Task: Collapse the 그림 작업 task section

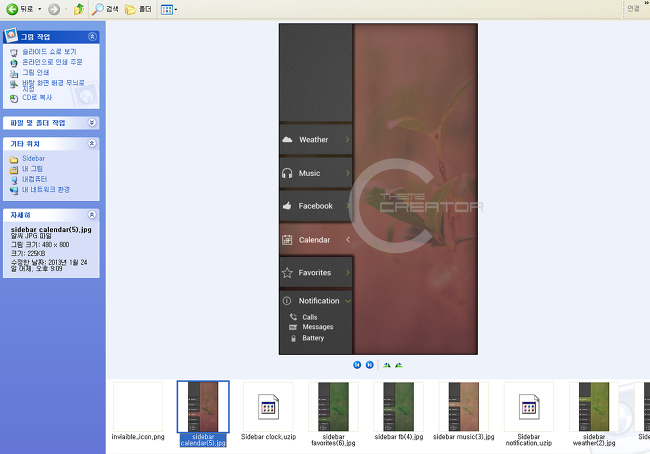Action: click(92, 36)
